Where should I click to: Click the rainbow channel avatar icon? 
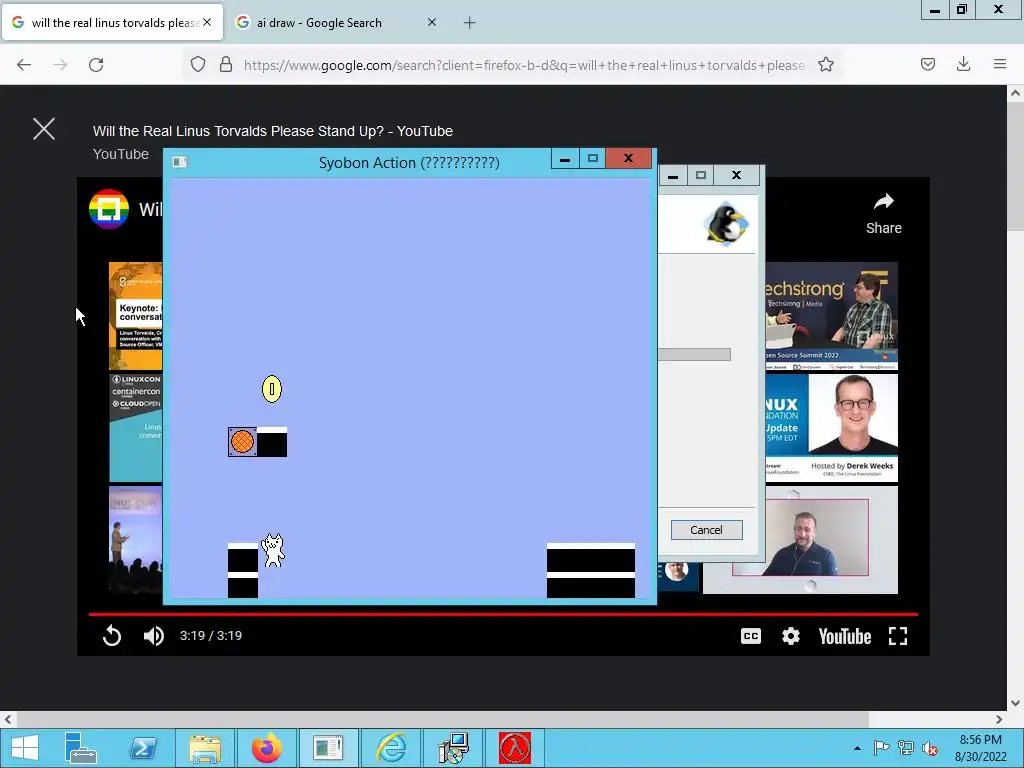coord(108,209)
